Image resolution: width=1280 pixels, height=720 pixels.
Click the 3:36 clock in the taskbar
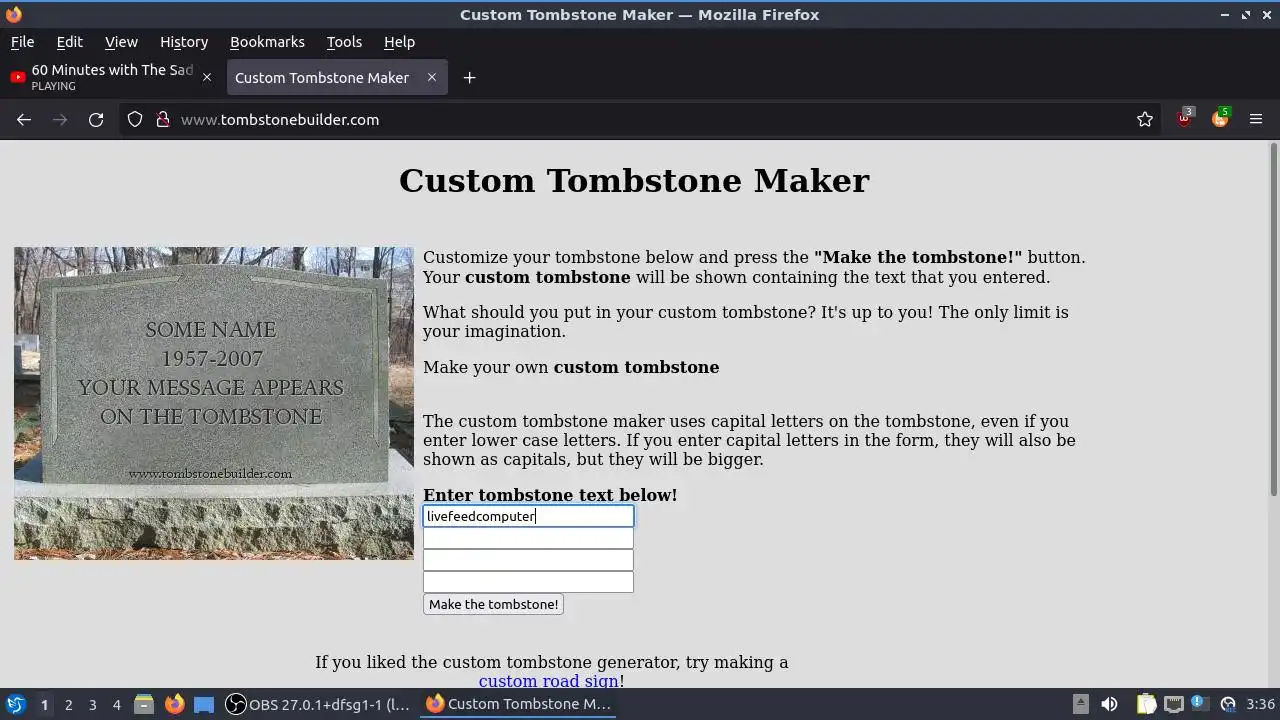1260,704
